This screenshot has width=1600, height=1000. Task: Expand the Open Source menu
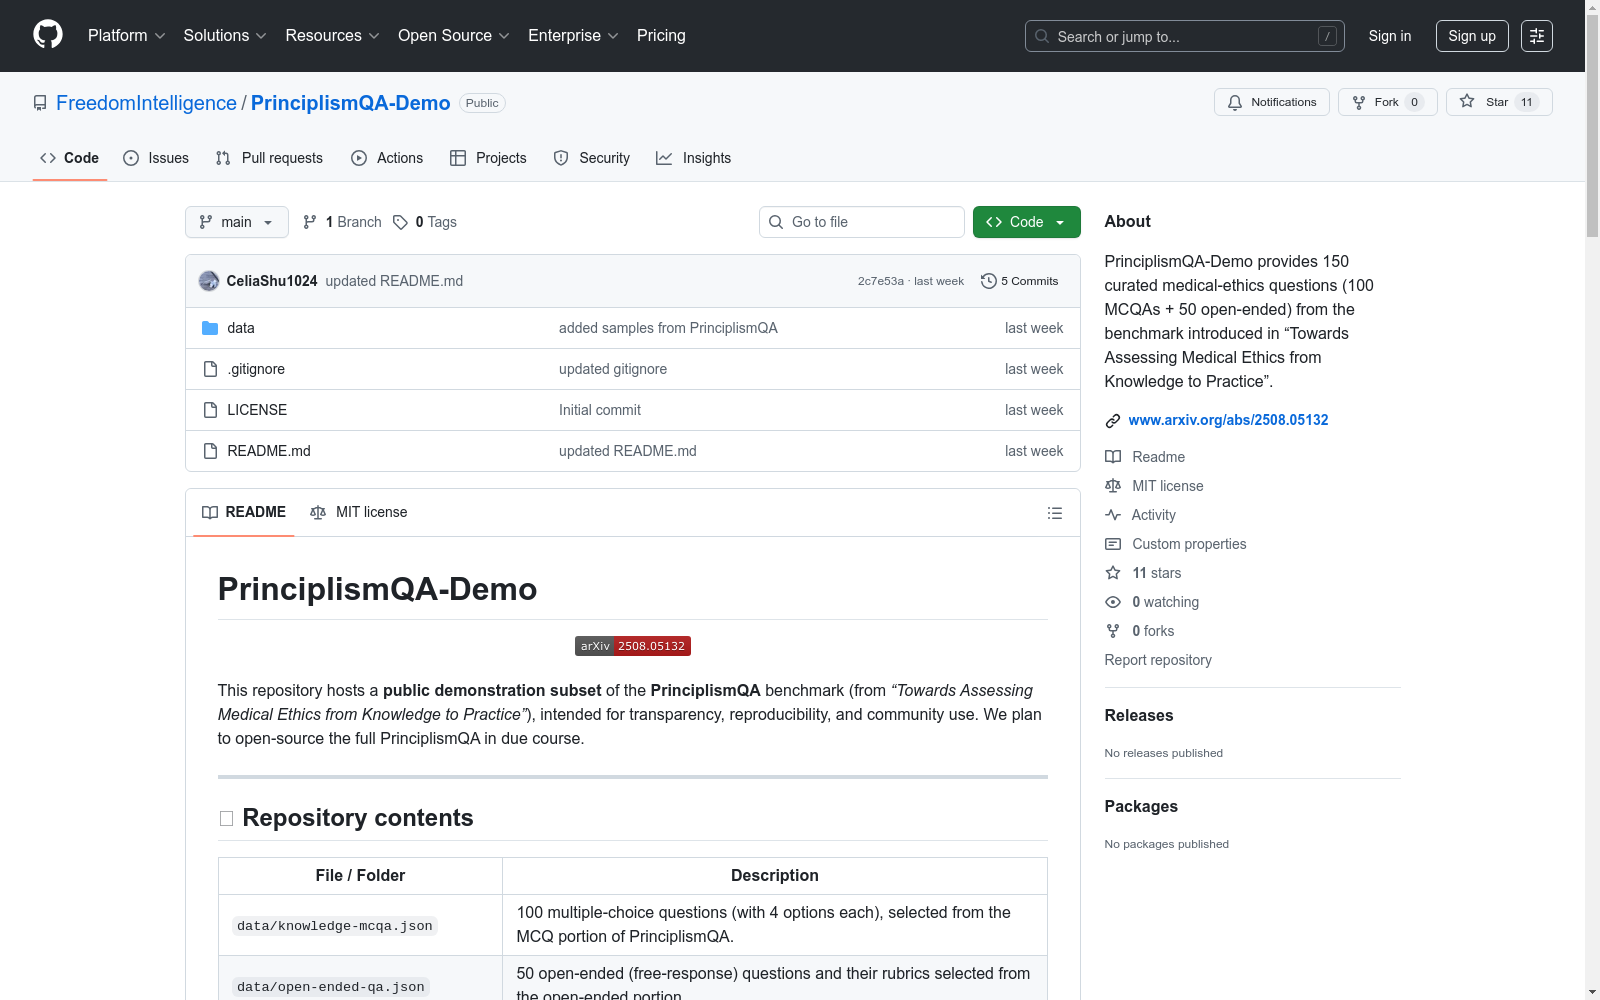pyautogui.click(x=454, y=36)
